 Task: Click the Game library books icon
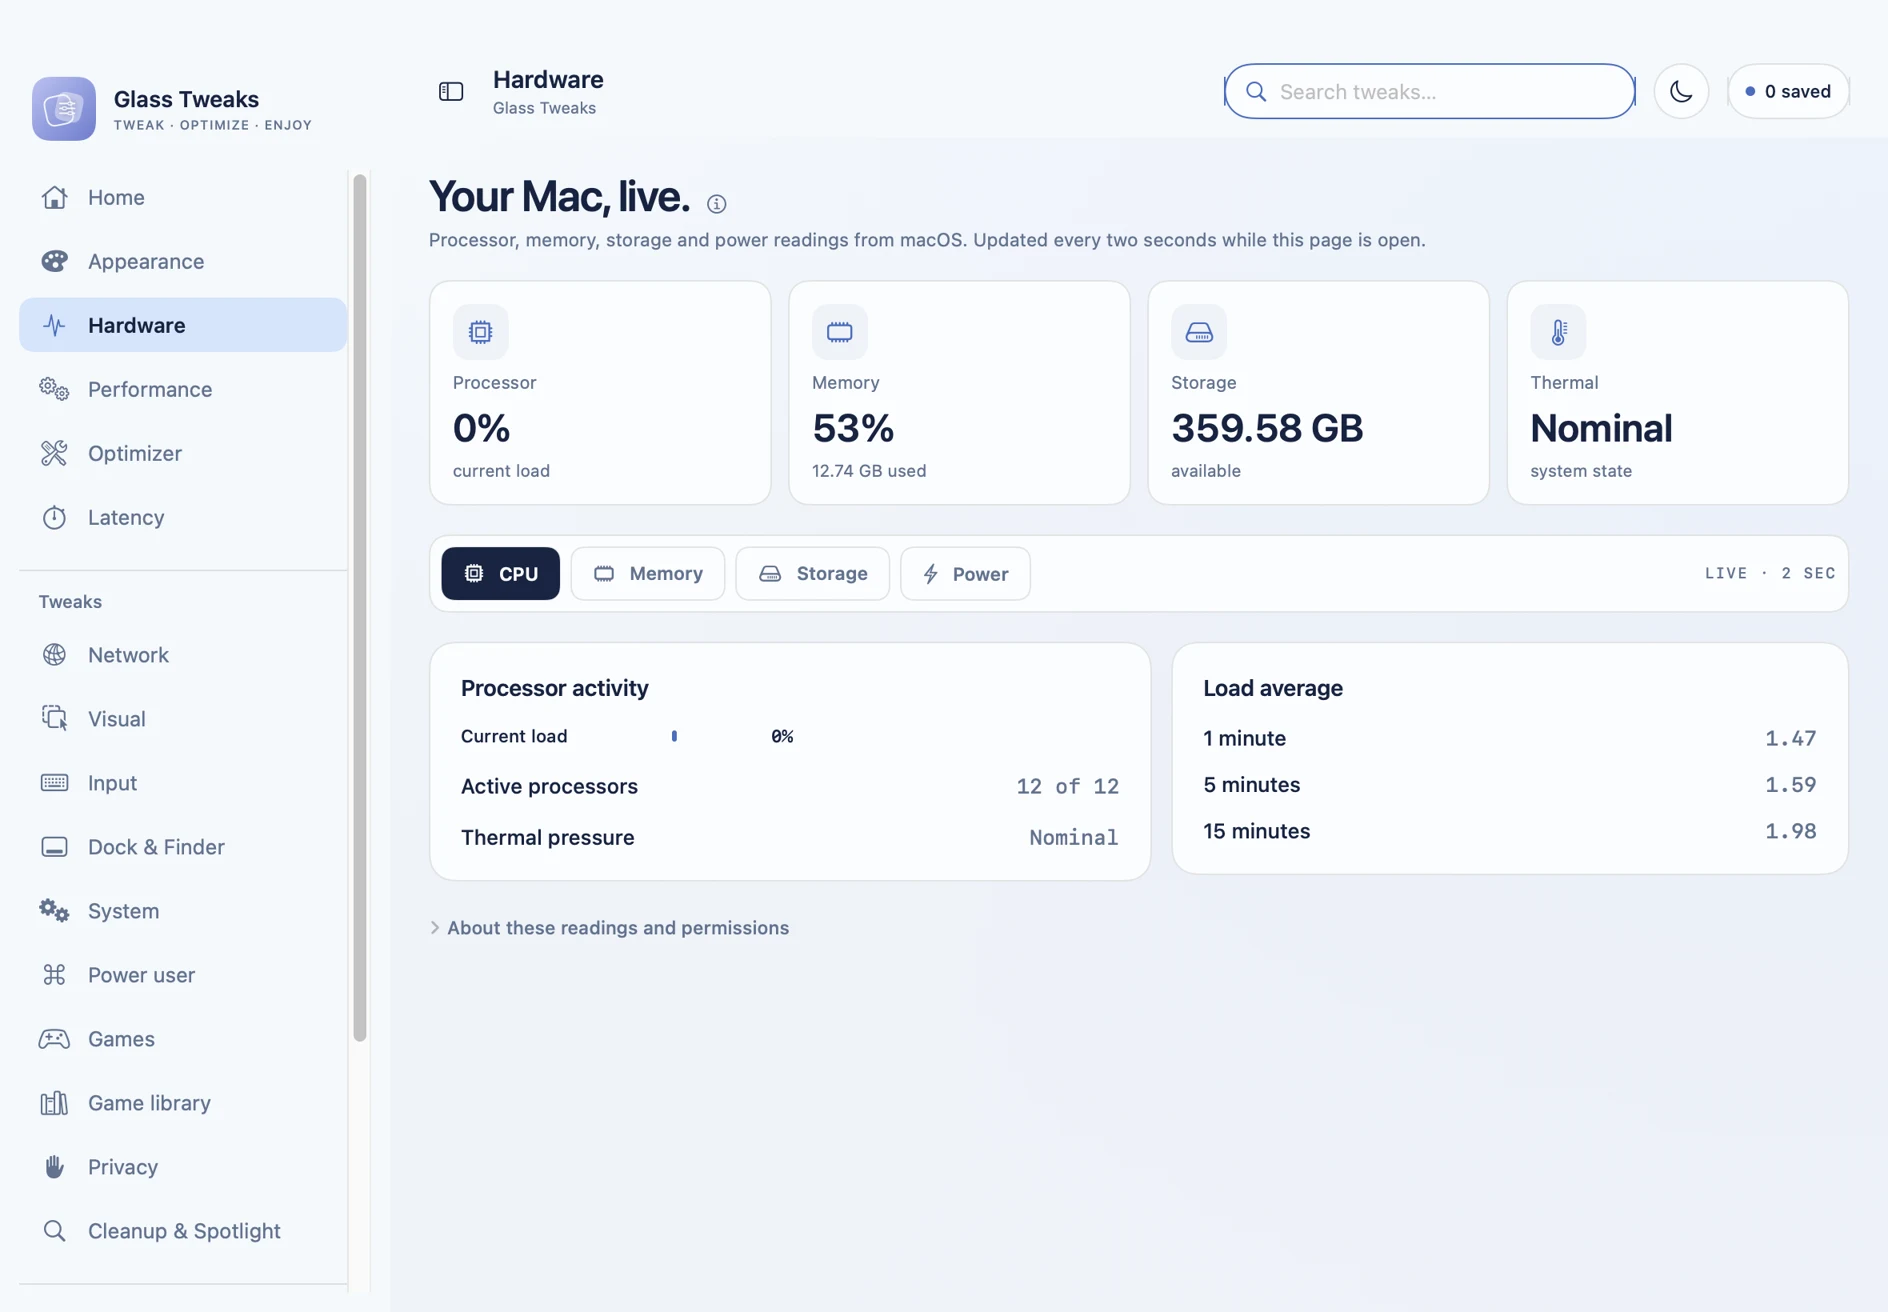(x=54, y=1103)
